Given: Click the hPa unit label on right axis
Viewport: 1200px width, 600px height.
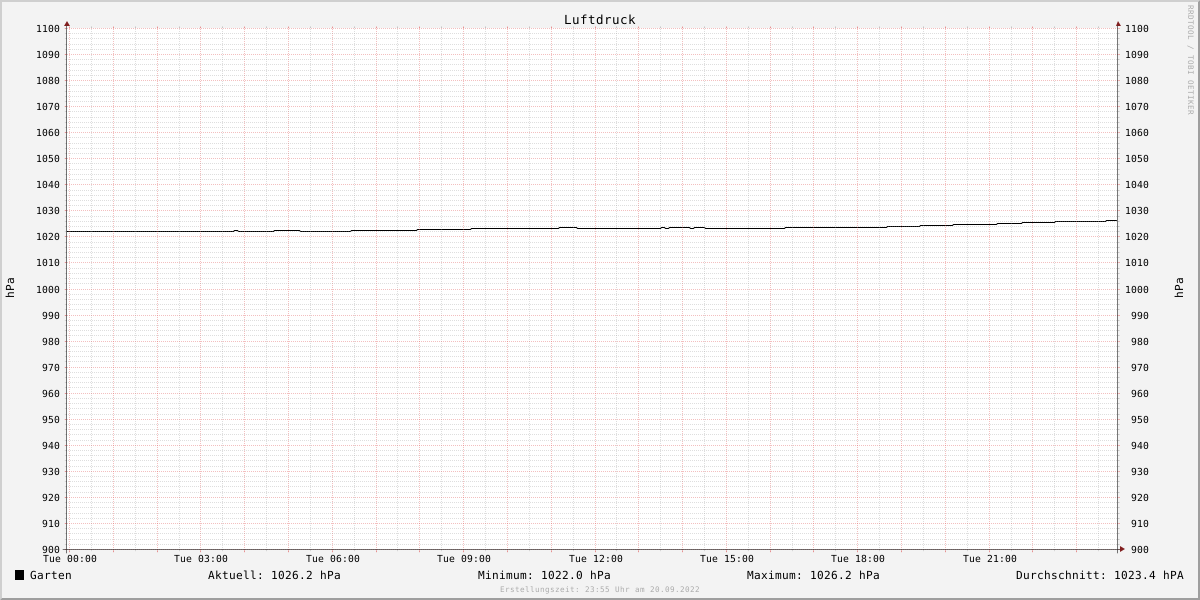Looking at the screenshot, I should [1180, 288].
